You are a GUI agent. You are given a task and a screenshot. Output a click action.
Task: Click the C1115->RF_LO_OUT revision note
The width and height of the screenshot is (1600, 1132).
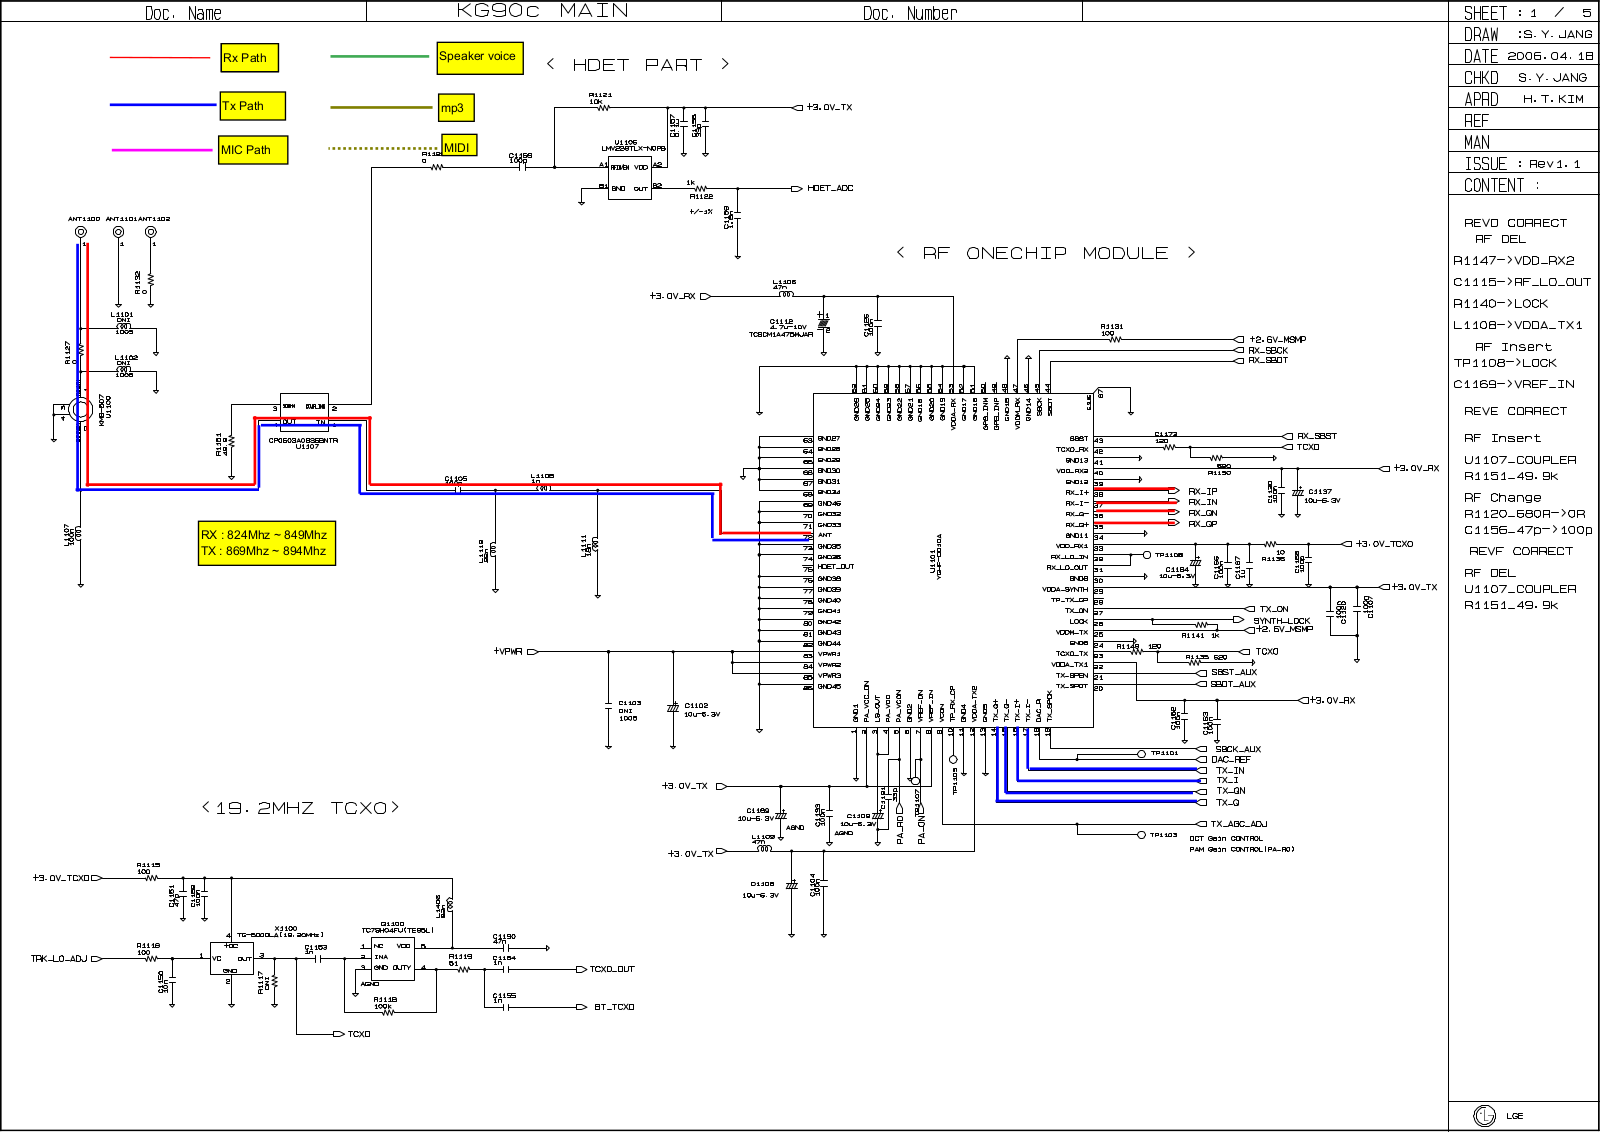pyautogui.click(x=1522, y=282)
